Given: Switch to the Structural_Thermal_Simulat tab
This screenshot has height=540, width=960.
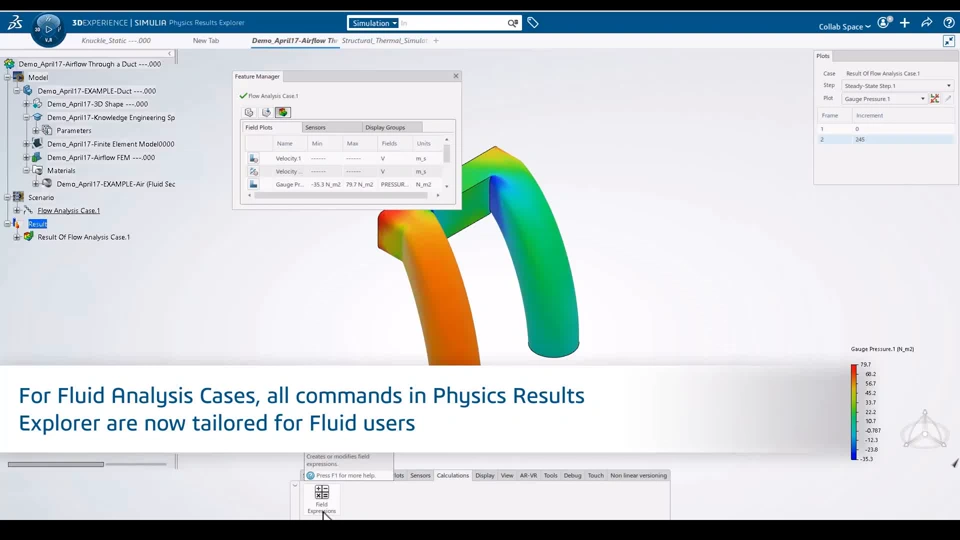Looking at the screenshot, I should click(x=384, y=40).
